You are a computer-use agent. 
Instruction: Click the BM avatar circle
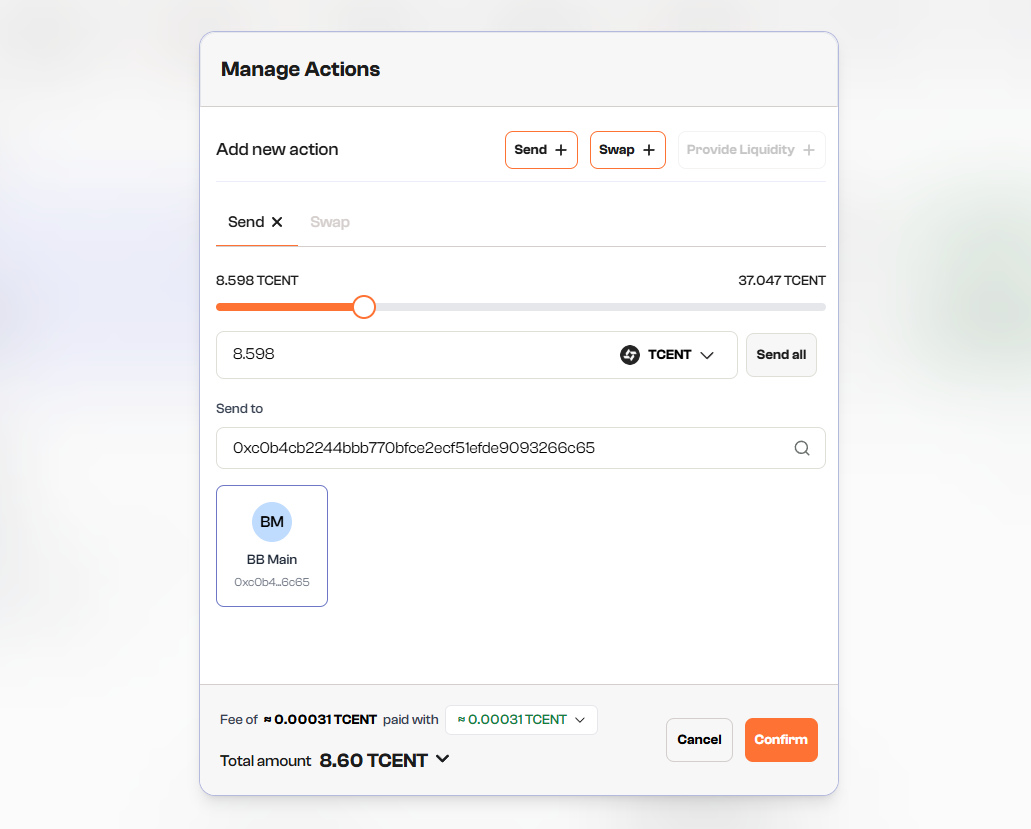click(272, 522)
